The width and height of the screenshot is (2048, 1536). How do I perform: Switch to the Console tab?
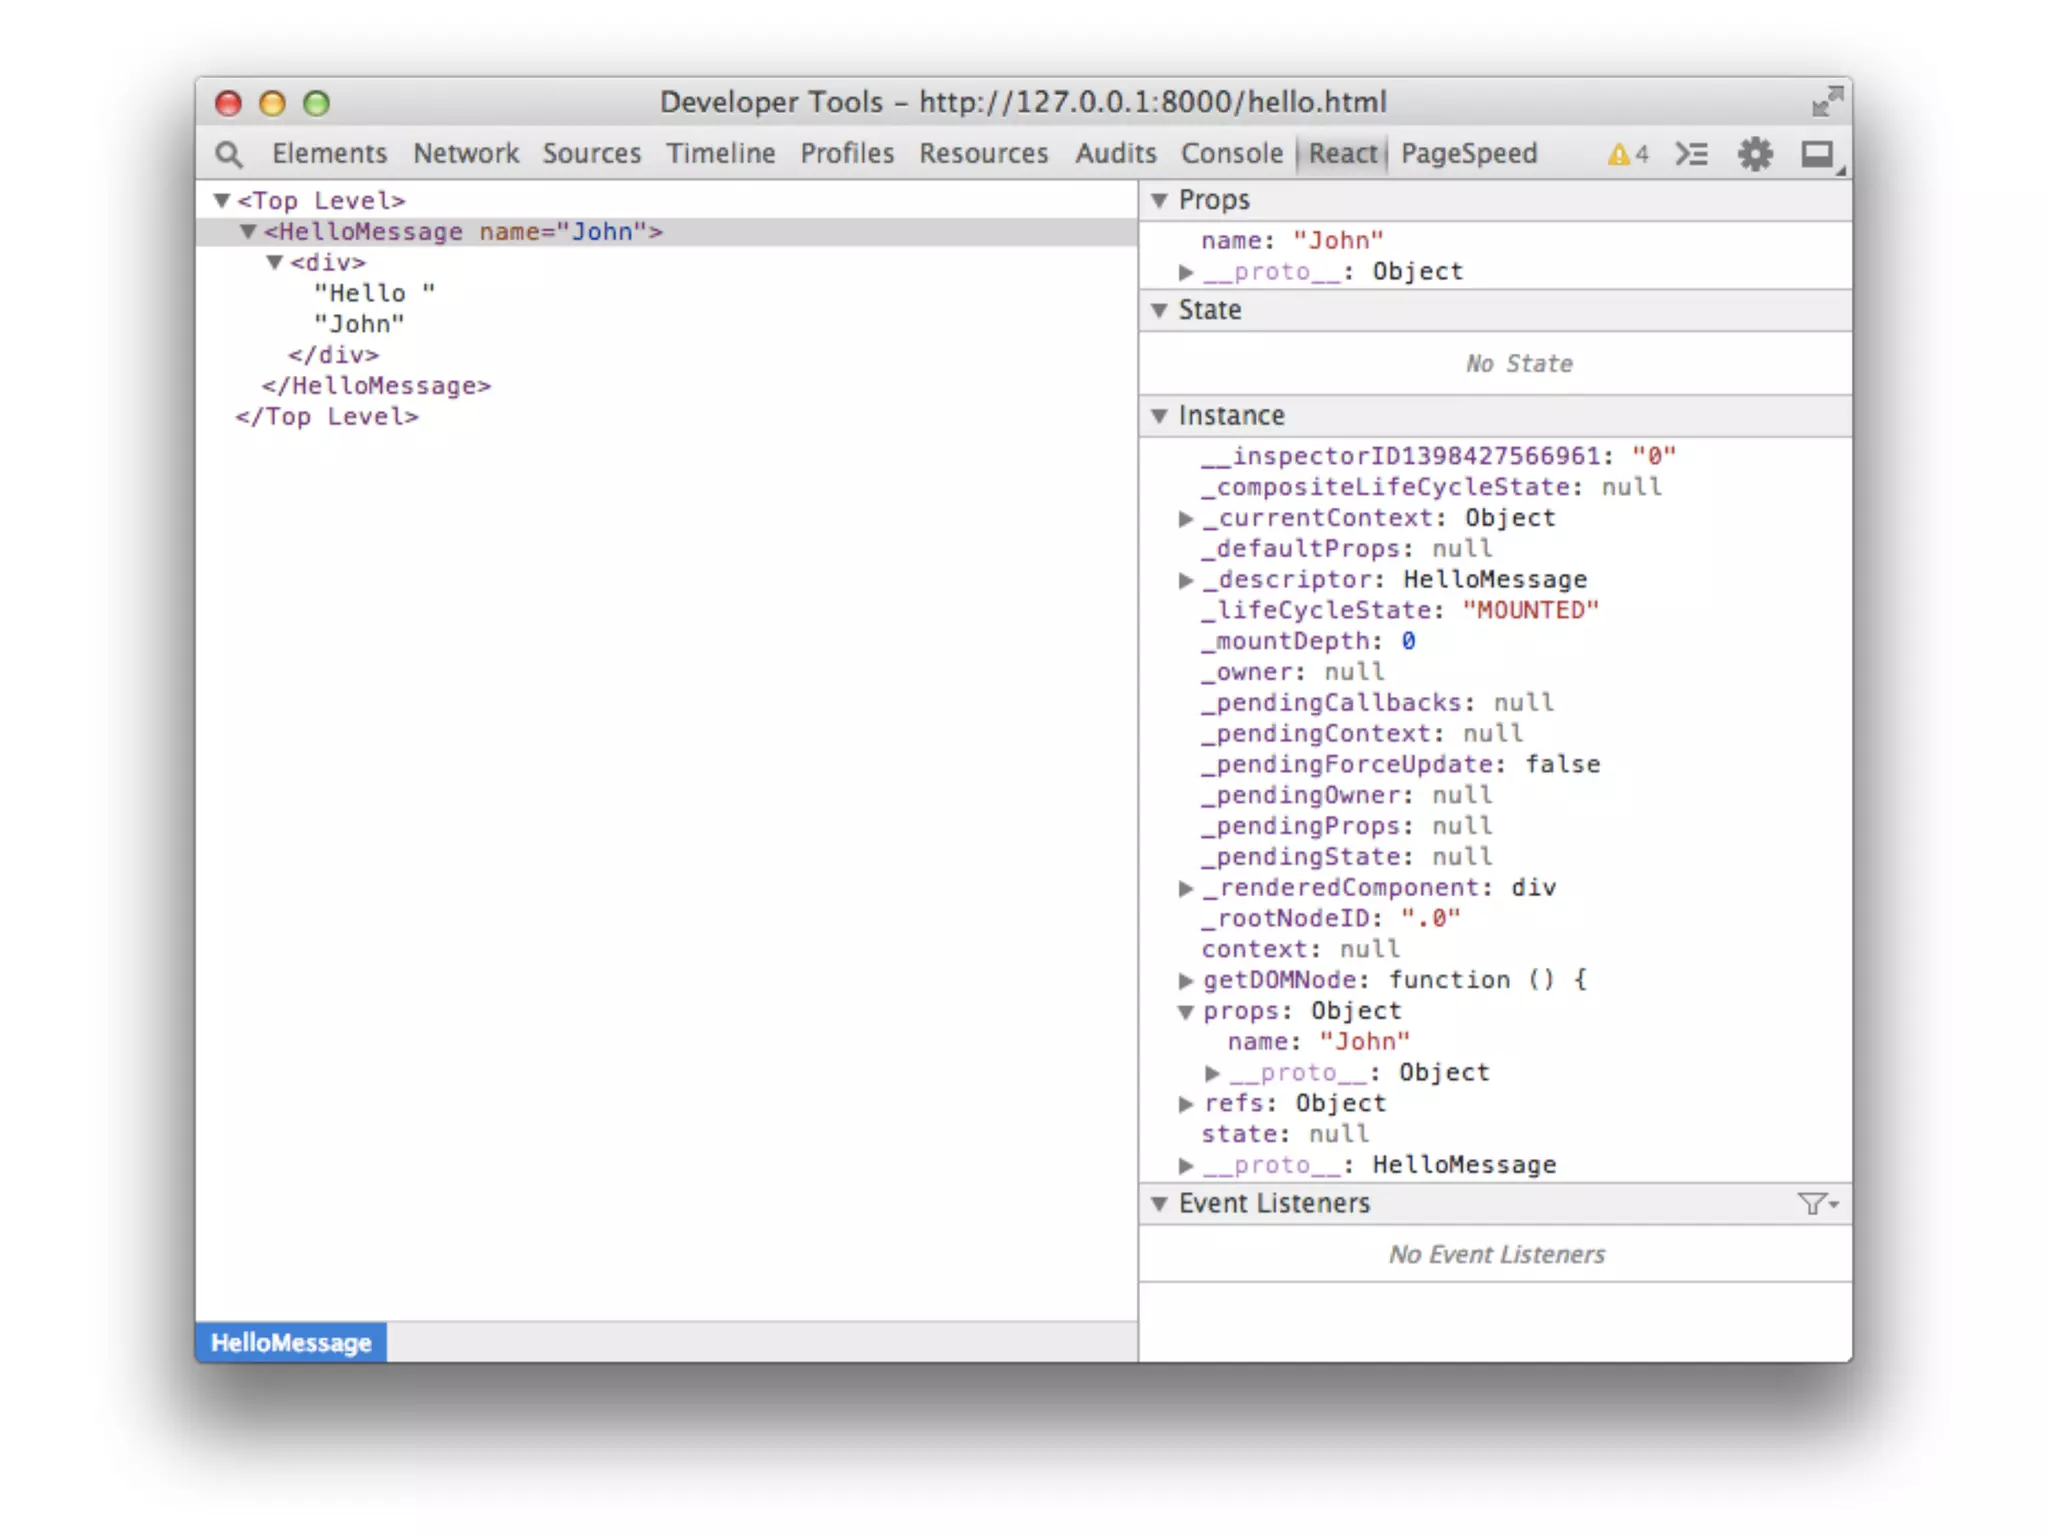tap(1231, 154)
